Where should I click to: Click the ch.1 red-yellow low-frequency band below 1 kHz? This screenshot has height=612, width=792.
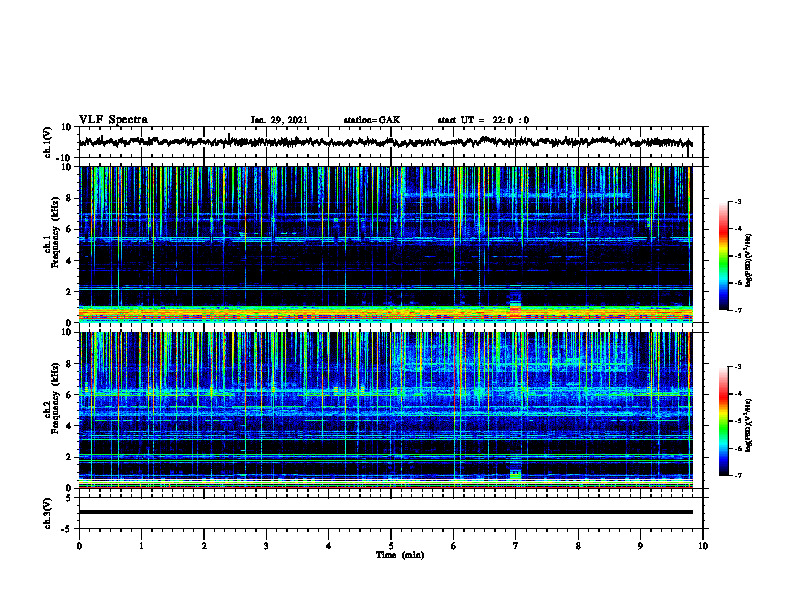[385, 314]
